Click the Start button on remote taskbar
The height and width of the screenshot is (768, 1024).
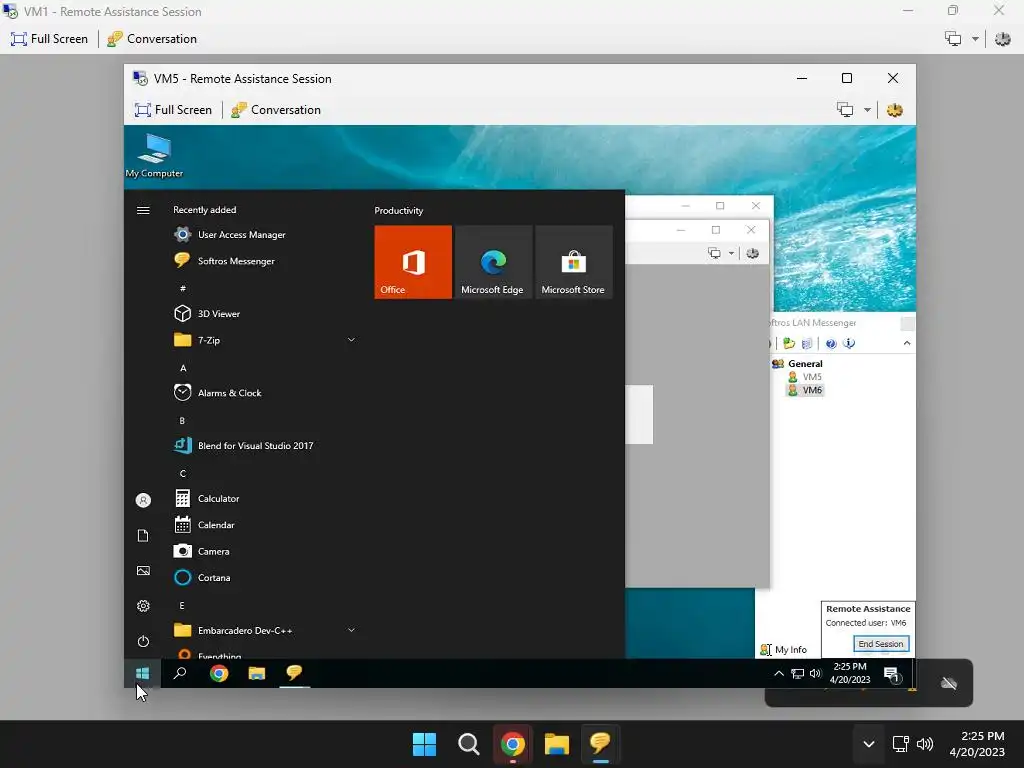(x=142, y=673)
